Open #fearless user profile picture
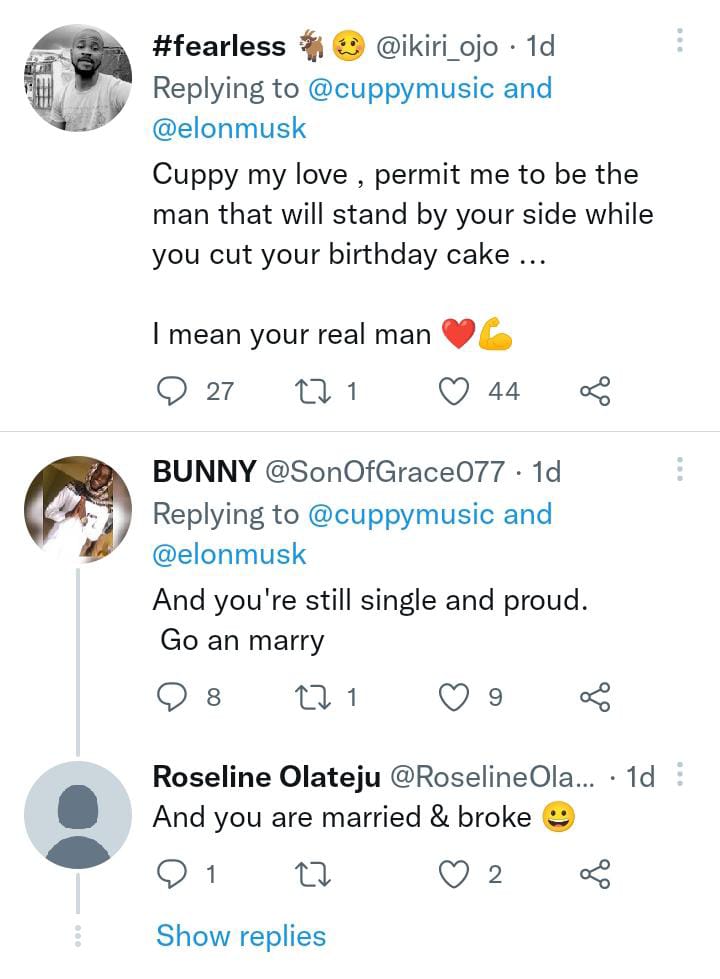This screenshot has width=720, height=979. [x=78, y=78]
